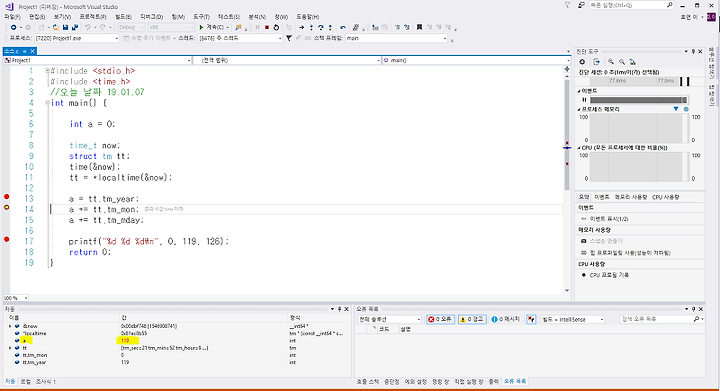Zoom out on the diagnostic timeline
This screenshot has width=720, height=391.
(x=622, y=61)
